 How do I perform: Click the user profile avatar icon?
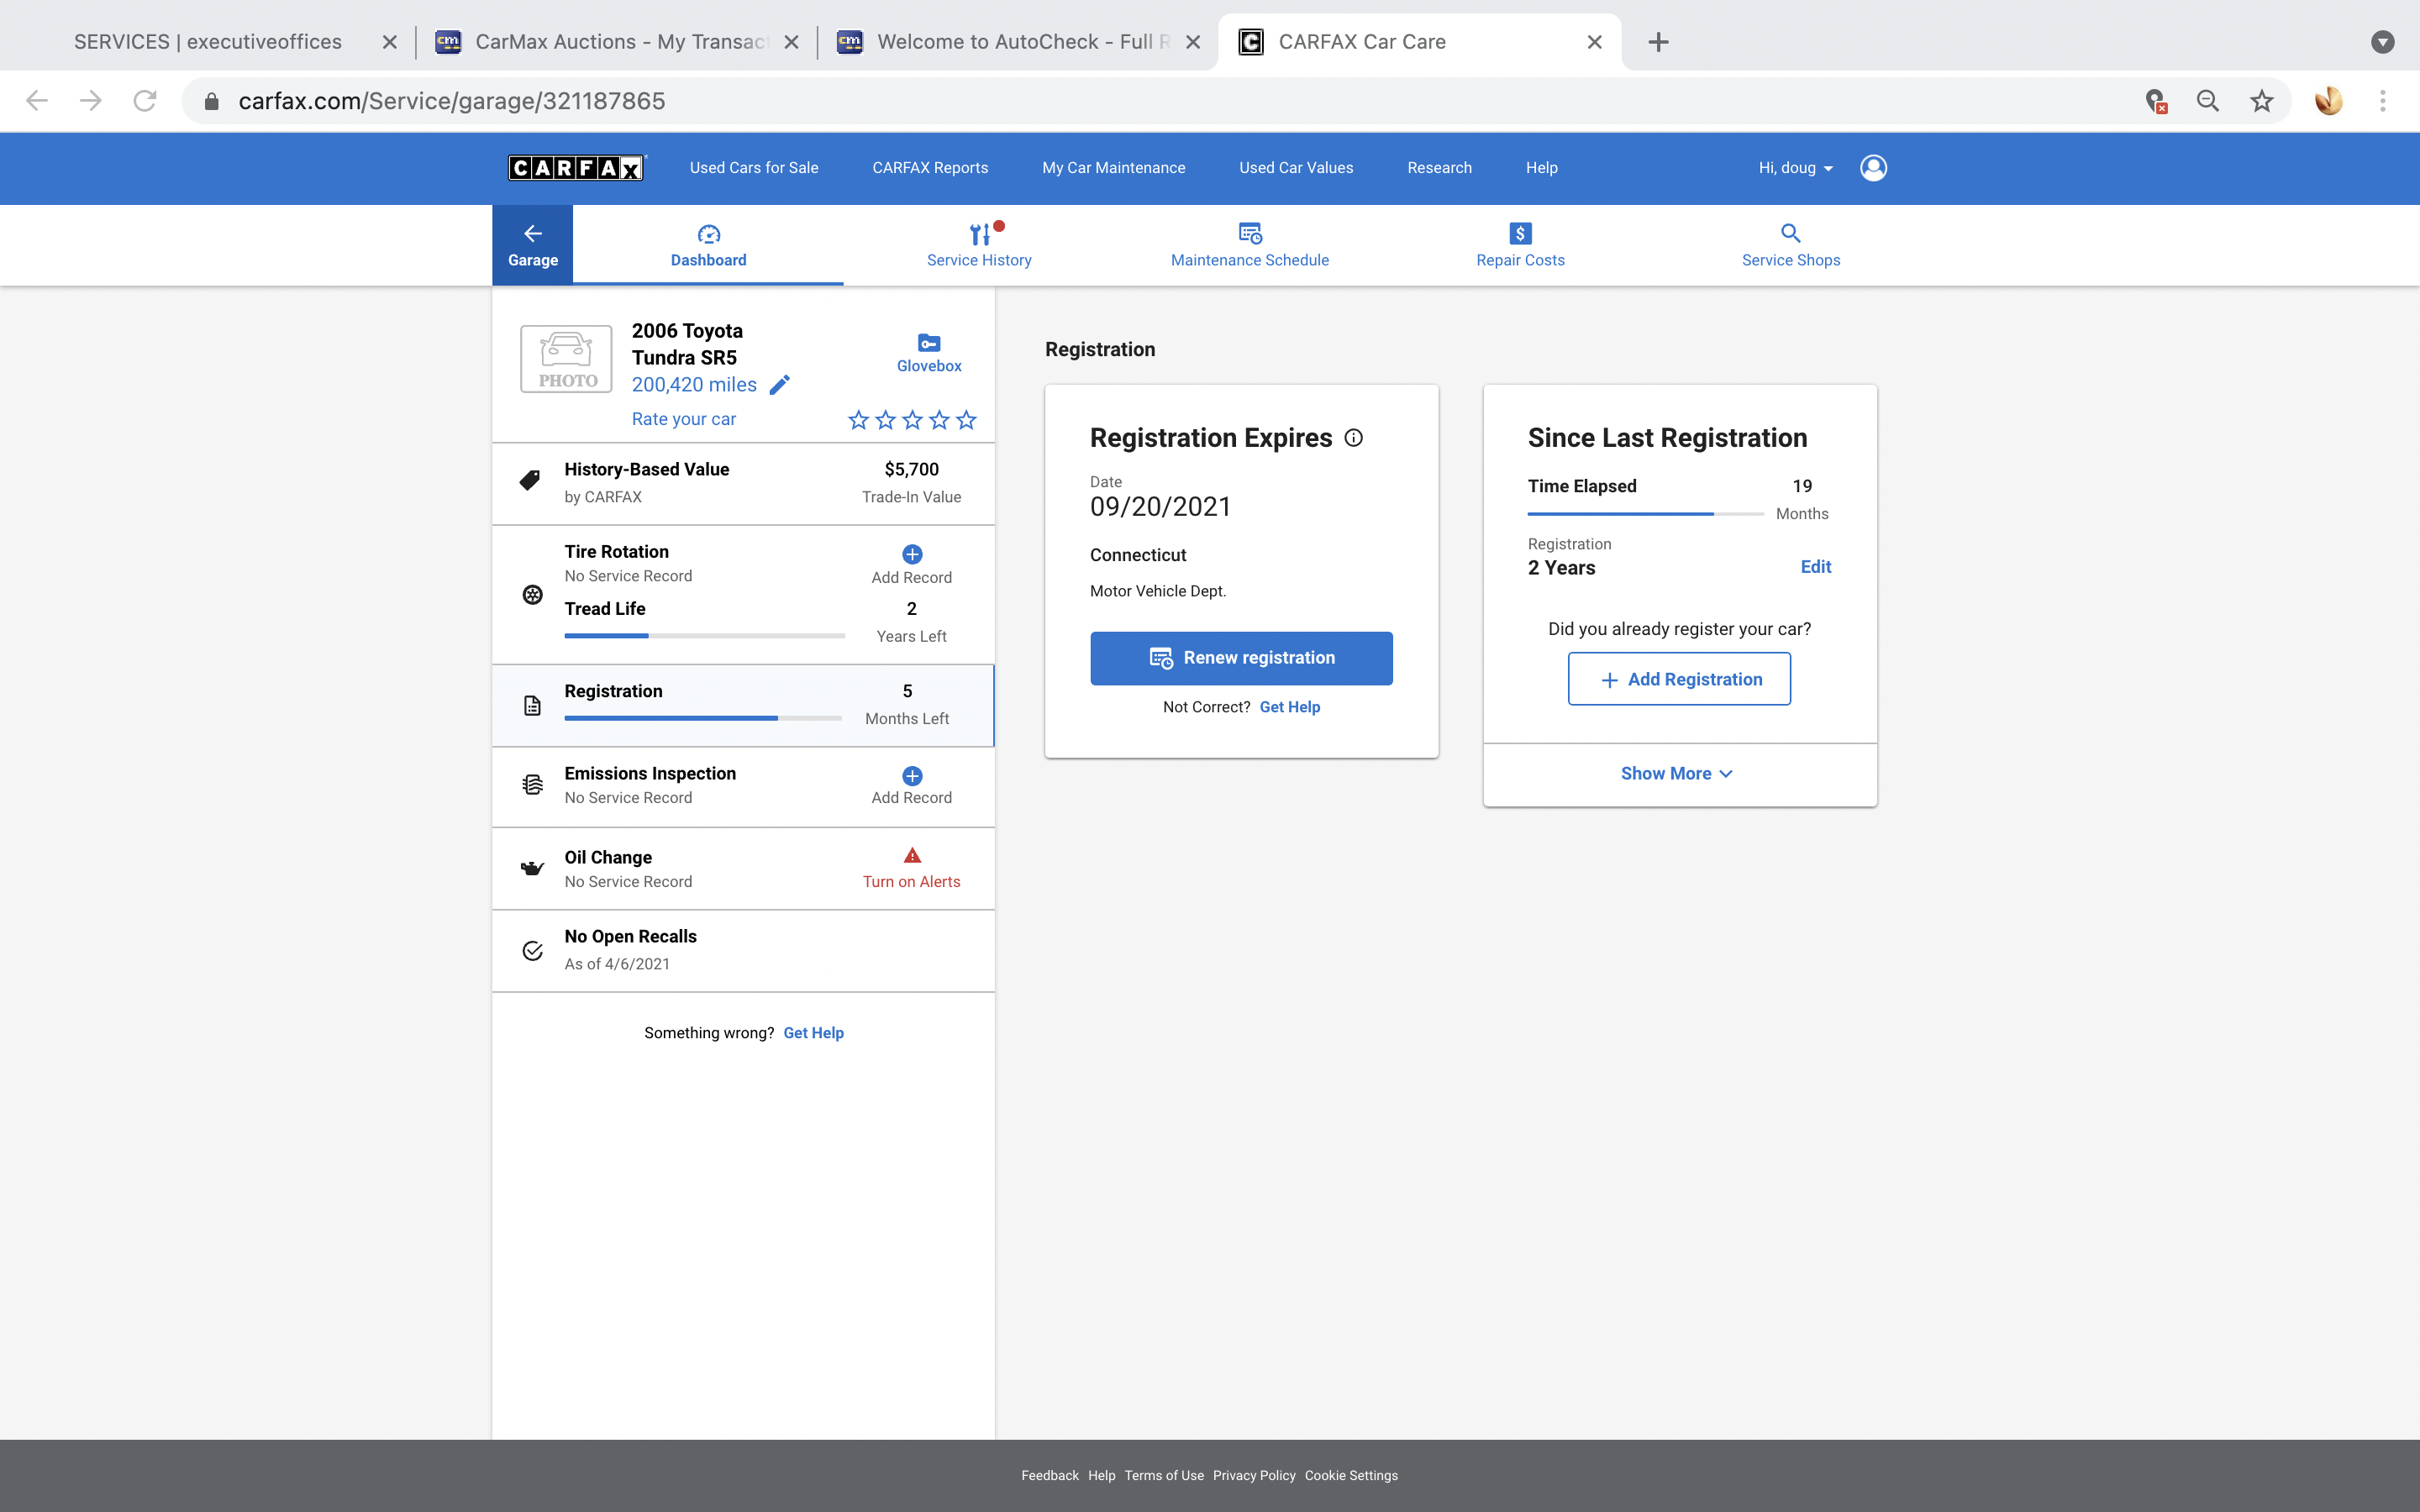pos(1873,168)
